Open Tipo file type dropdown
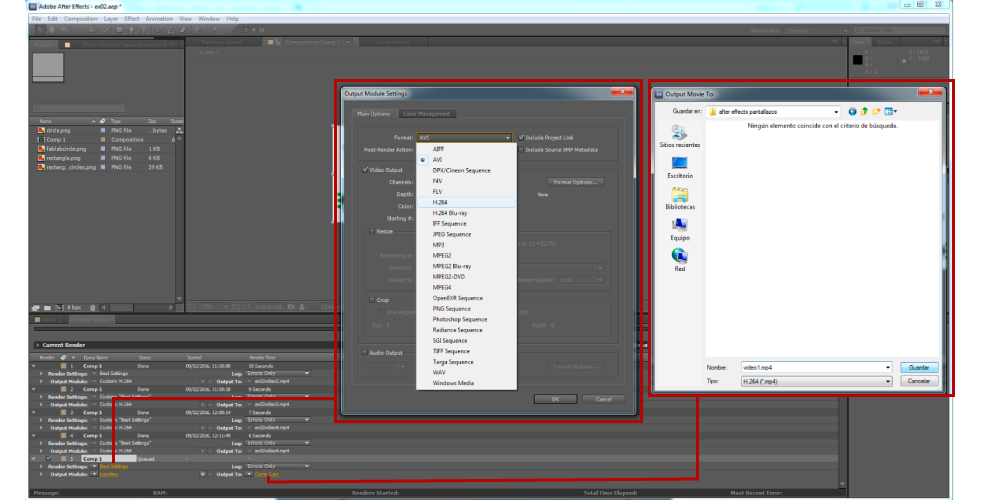Viewport: 1000px width, 500px height. 816,381
